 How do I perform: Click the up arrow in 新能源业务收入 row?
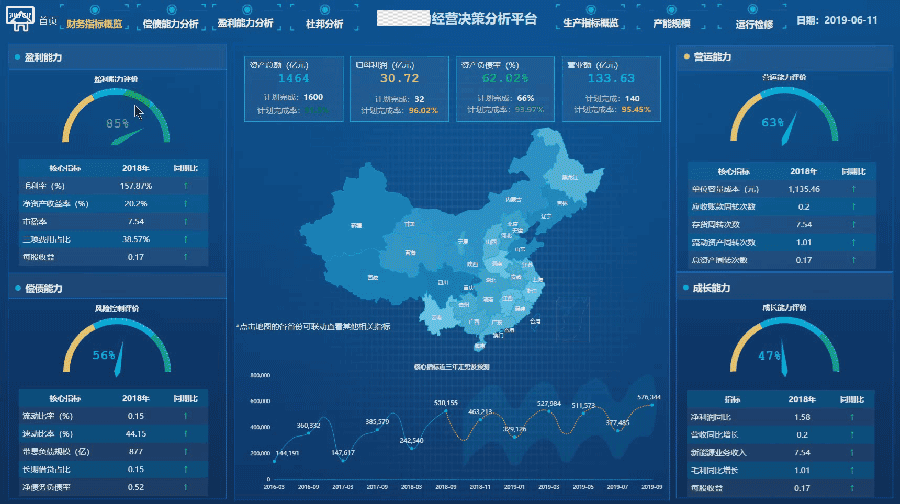(x=852, y=453)
